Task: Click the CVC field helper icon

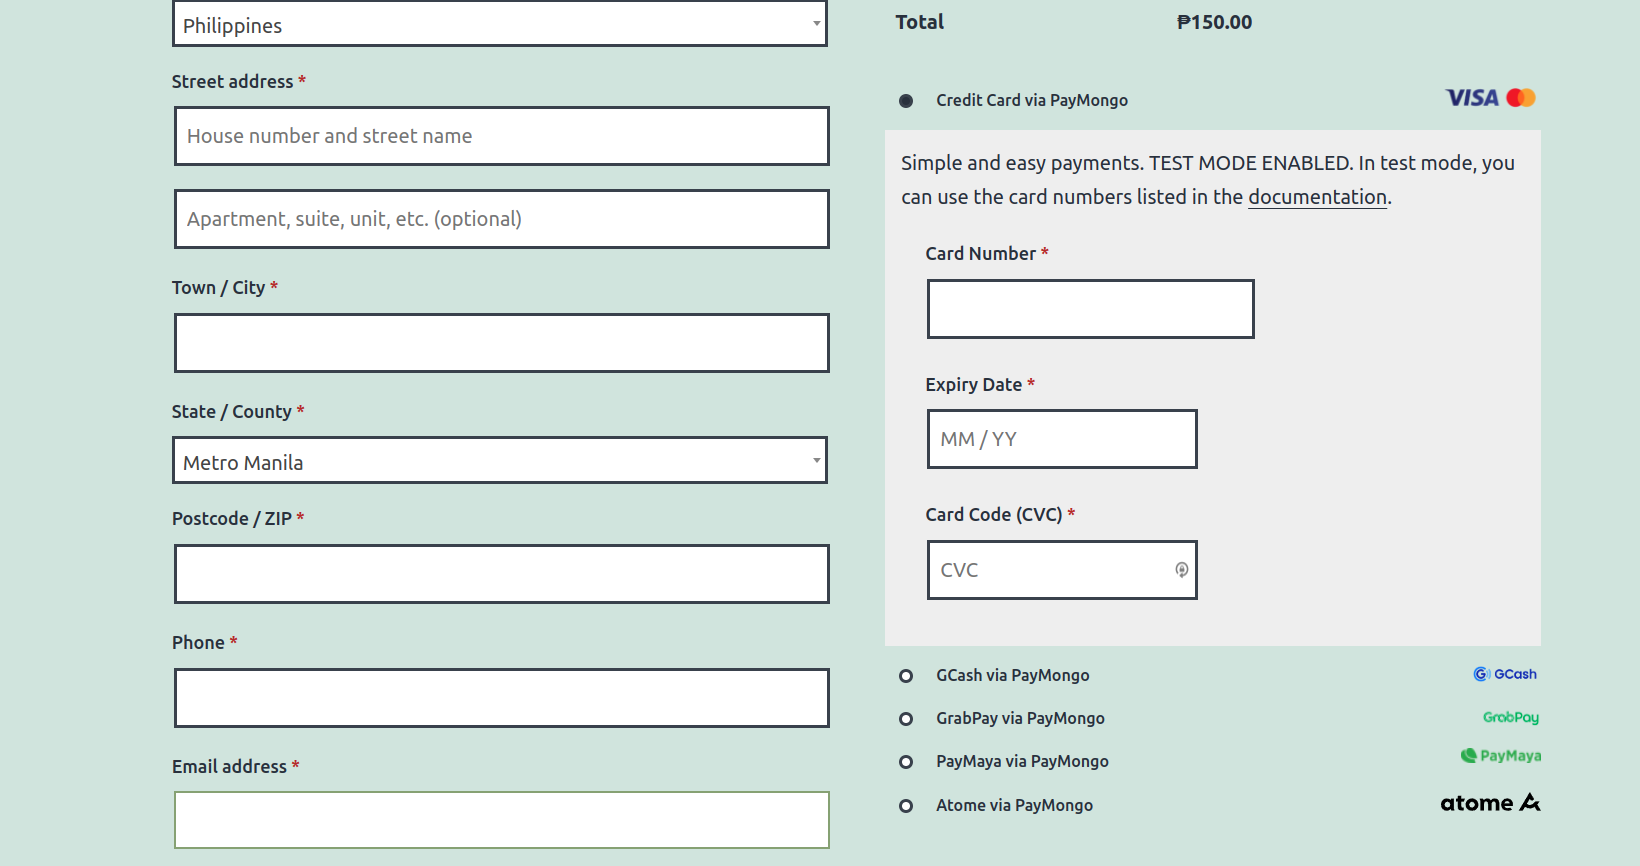Action: pyautogui.click(x=1181, y=570)
